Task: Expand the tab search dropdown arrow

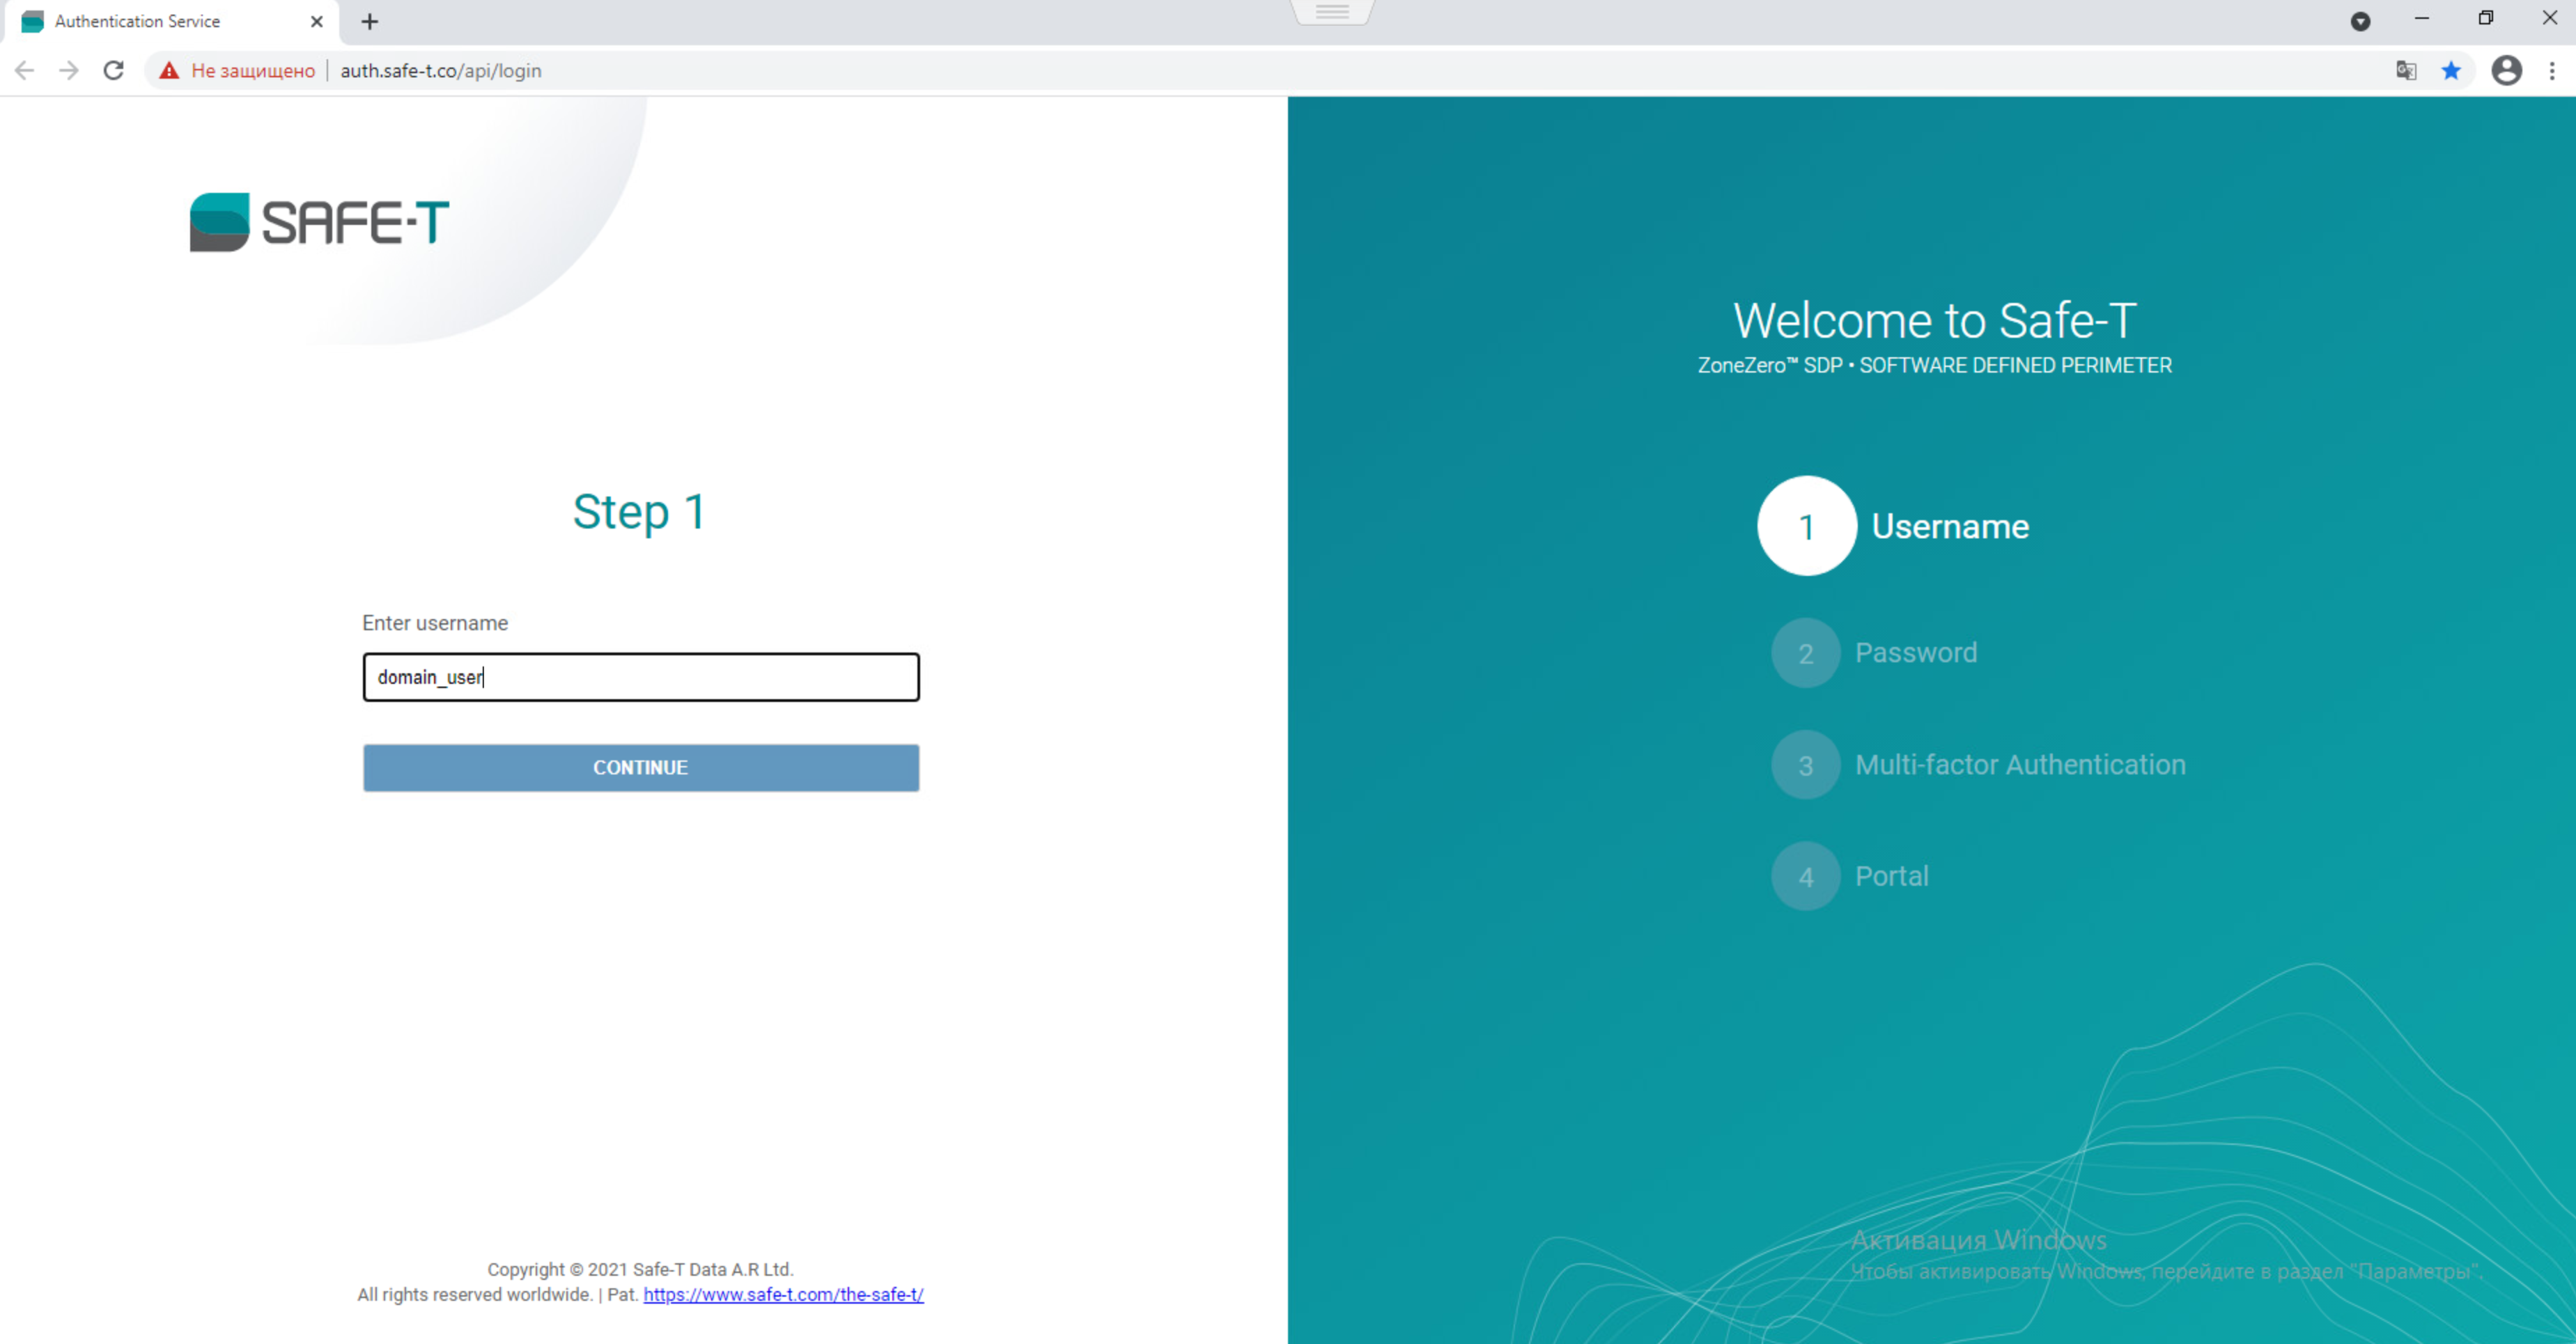Action: [x=2360, y=21]
